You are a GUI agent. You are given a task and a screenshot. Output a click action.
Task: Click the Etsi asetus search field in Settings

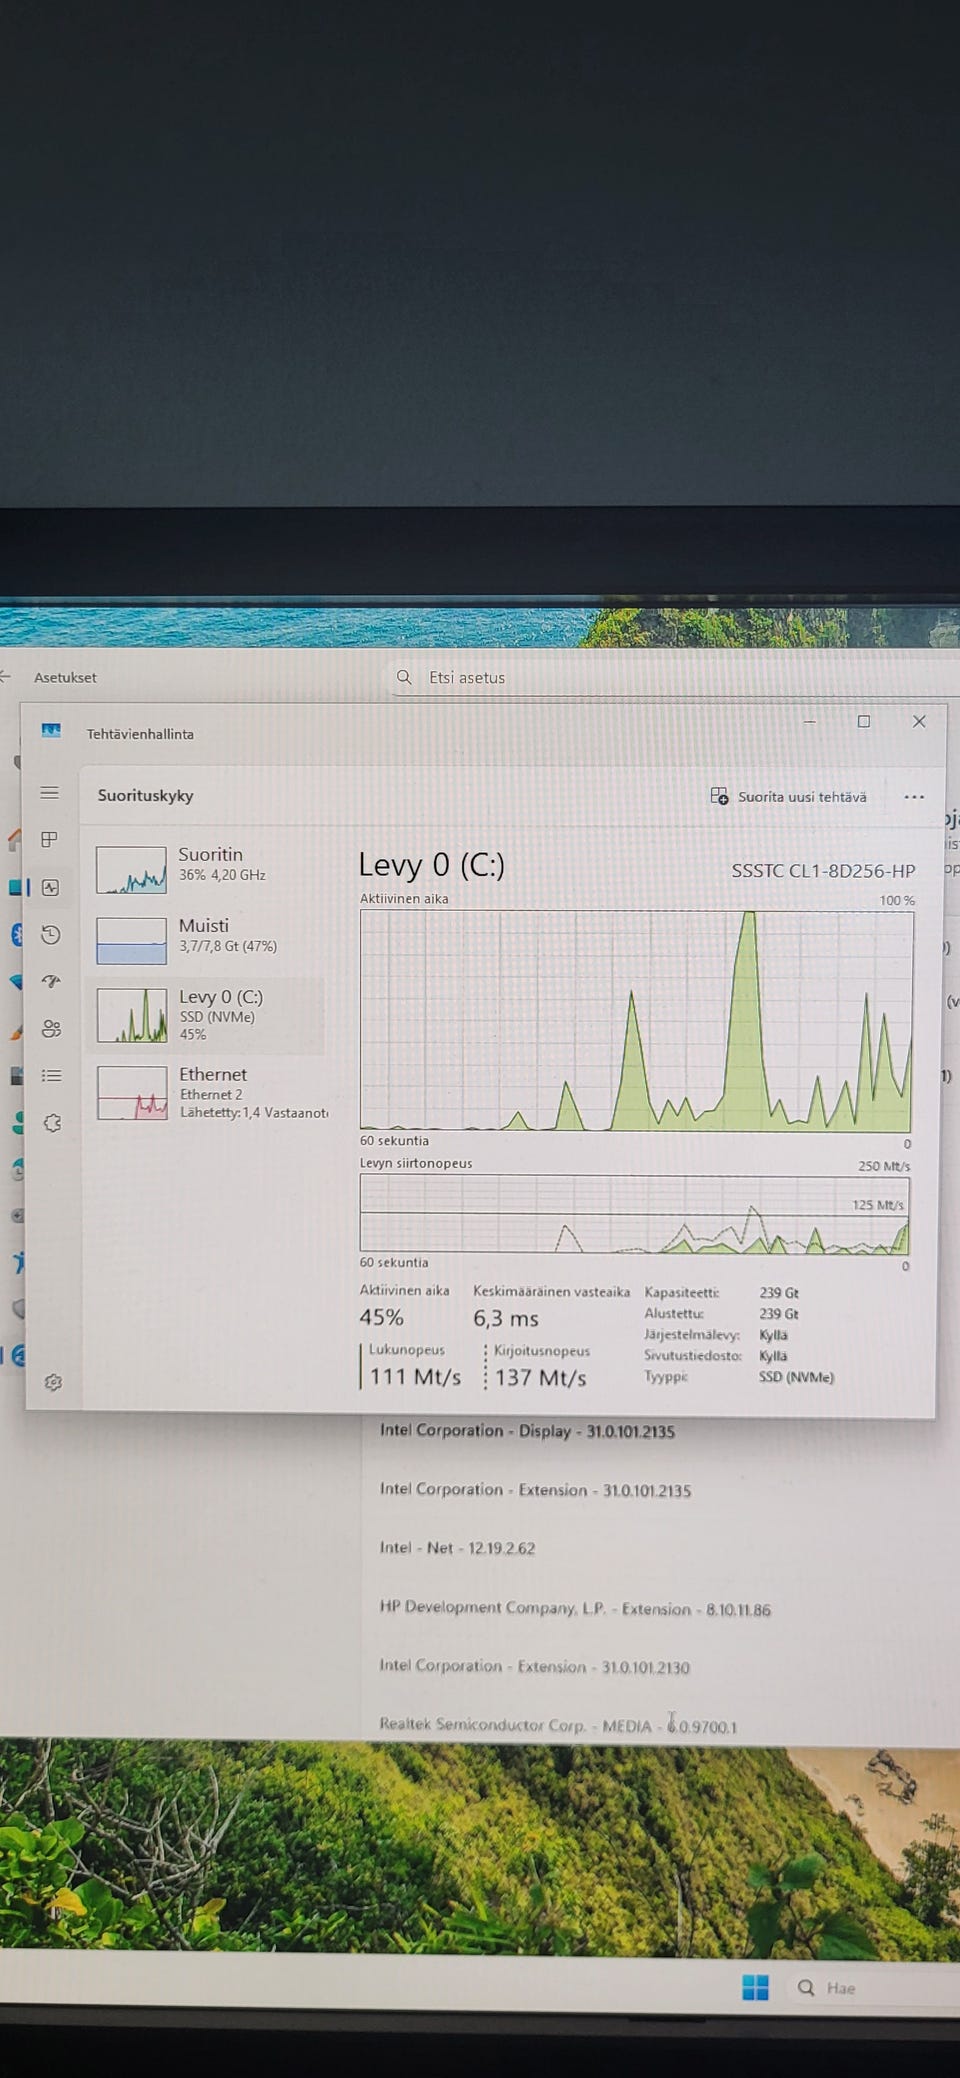point(675,678)
